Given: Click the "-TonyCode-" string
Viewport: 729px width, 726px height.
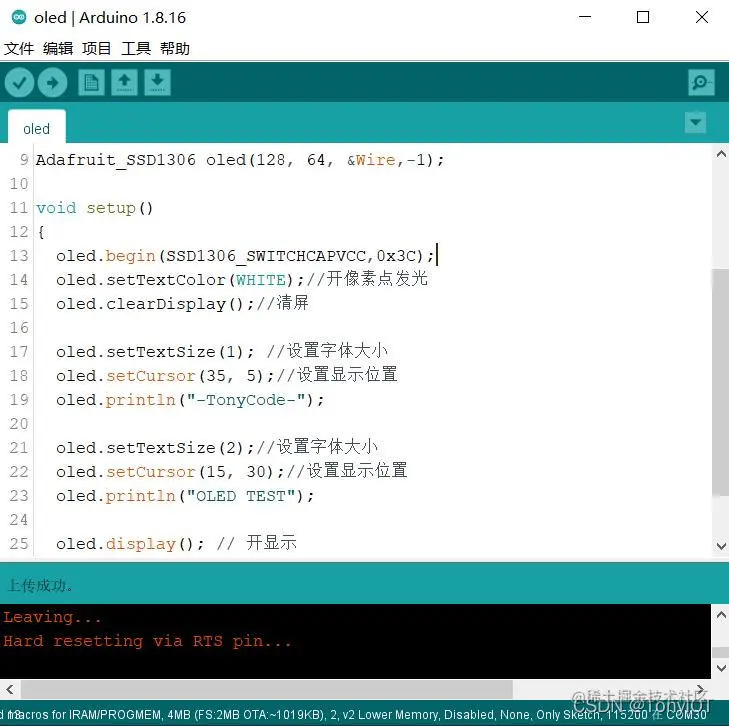Looking at the screenshot, I should 246,400.
